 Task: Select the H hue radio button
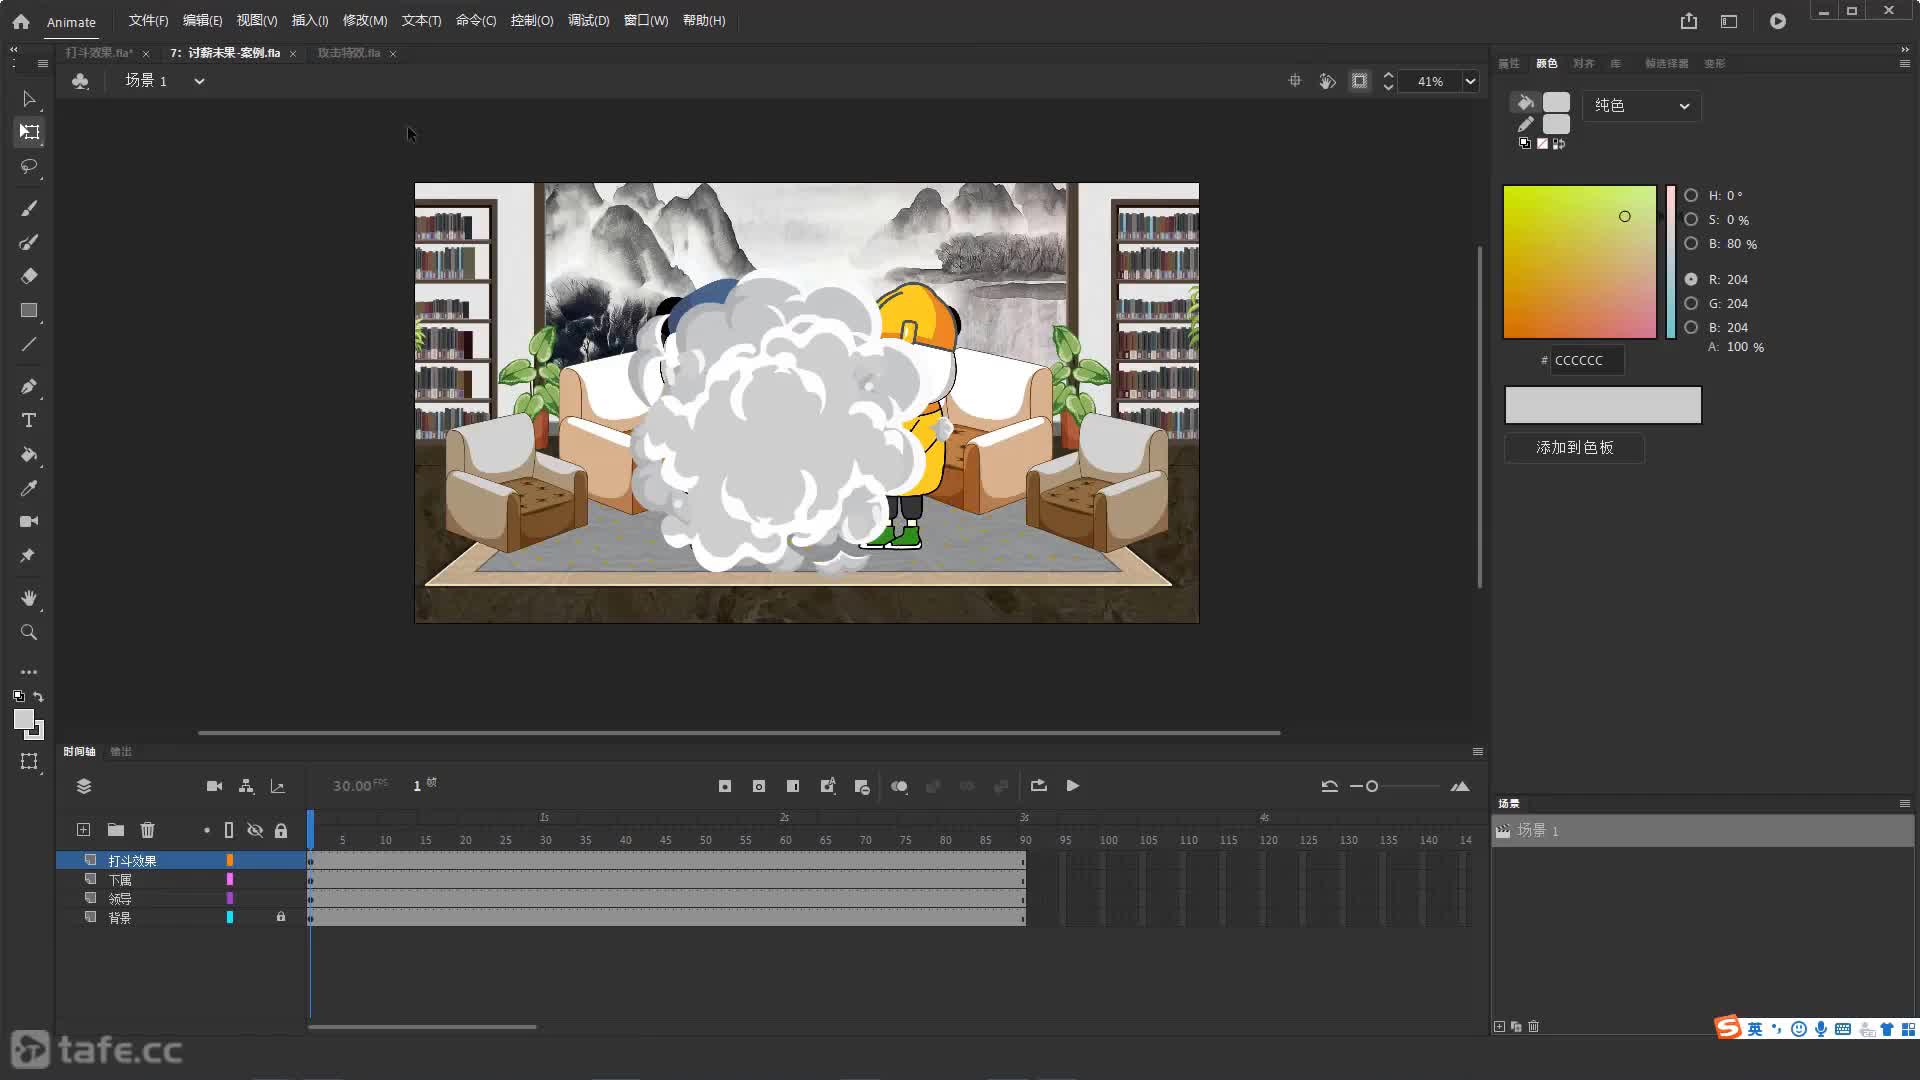(x=1691, y=196)
